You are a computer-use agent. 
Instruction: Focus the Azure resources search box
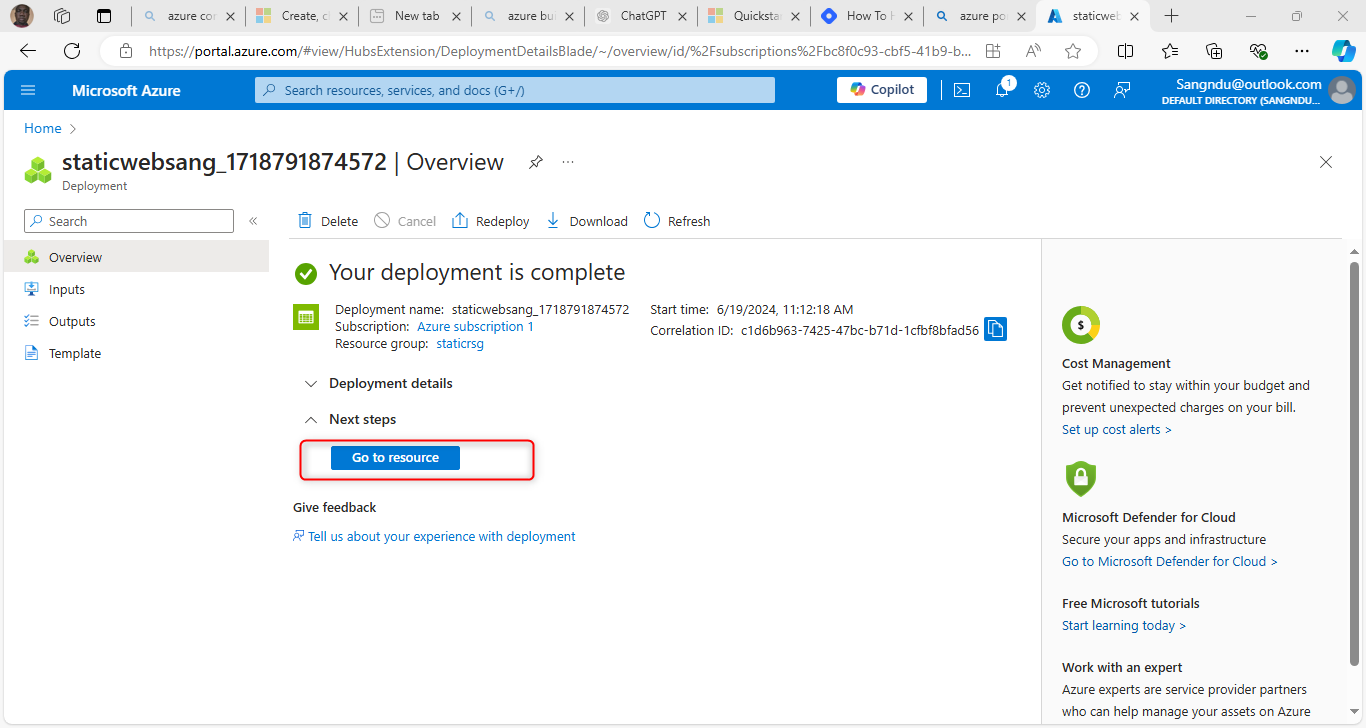coord(515,90)
